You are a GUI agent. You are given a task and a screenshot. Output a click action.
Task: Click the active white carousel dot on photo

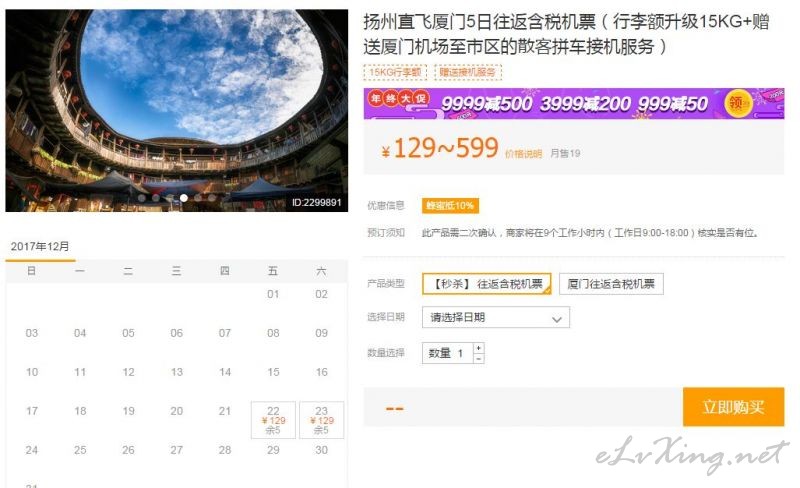point(184,198)
